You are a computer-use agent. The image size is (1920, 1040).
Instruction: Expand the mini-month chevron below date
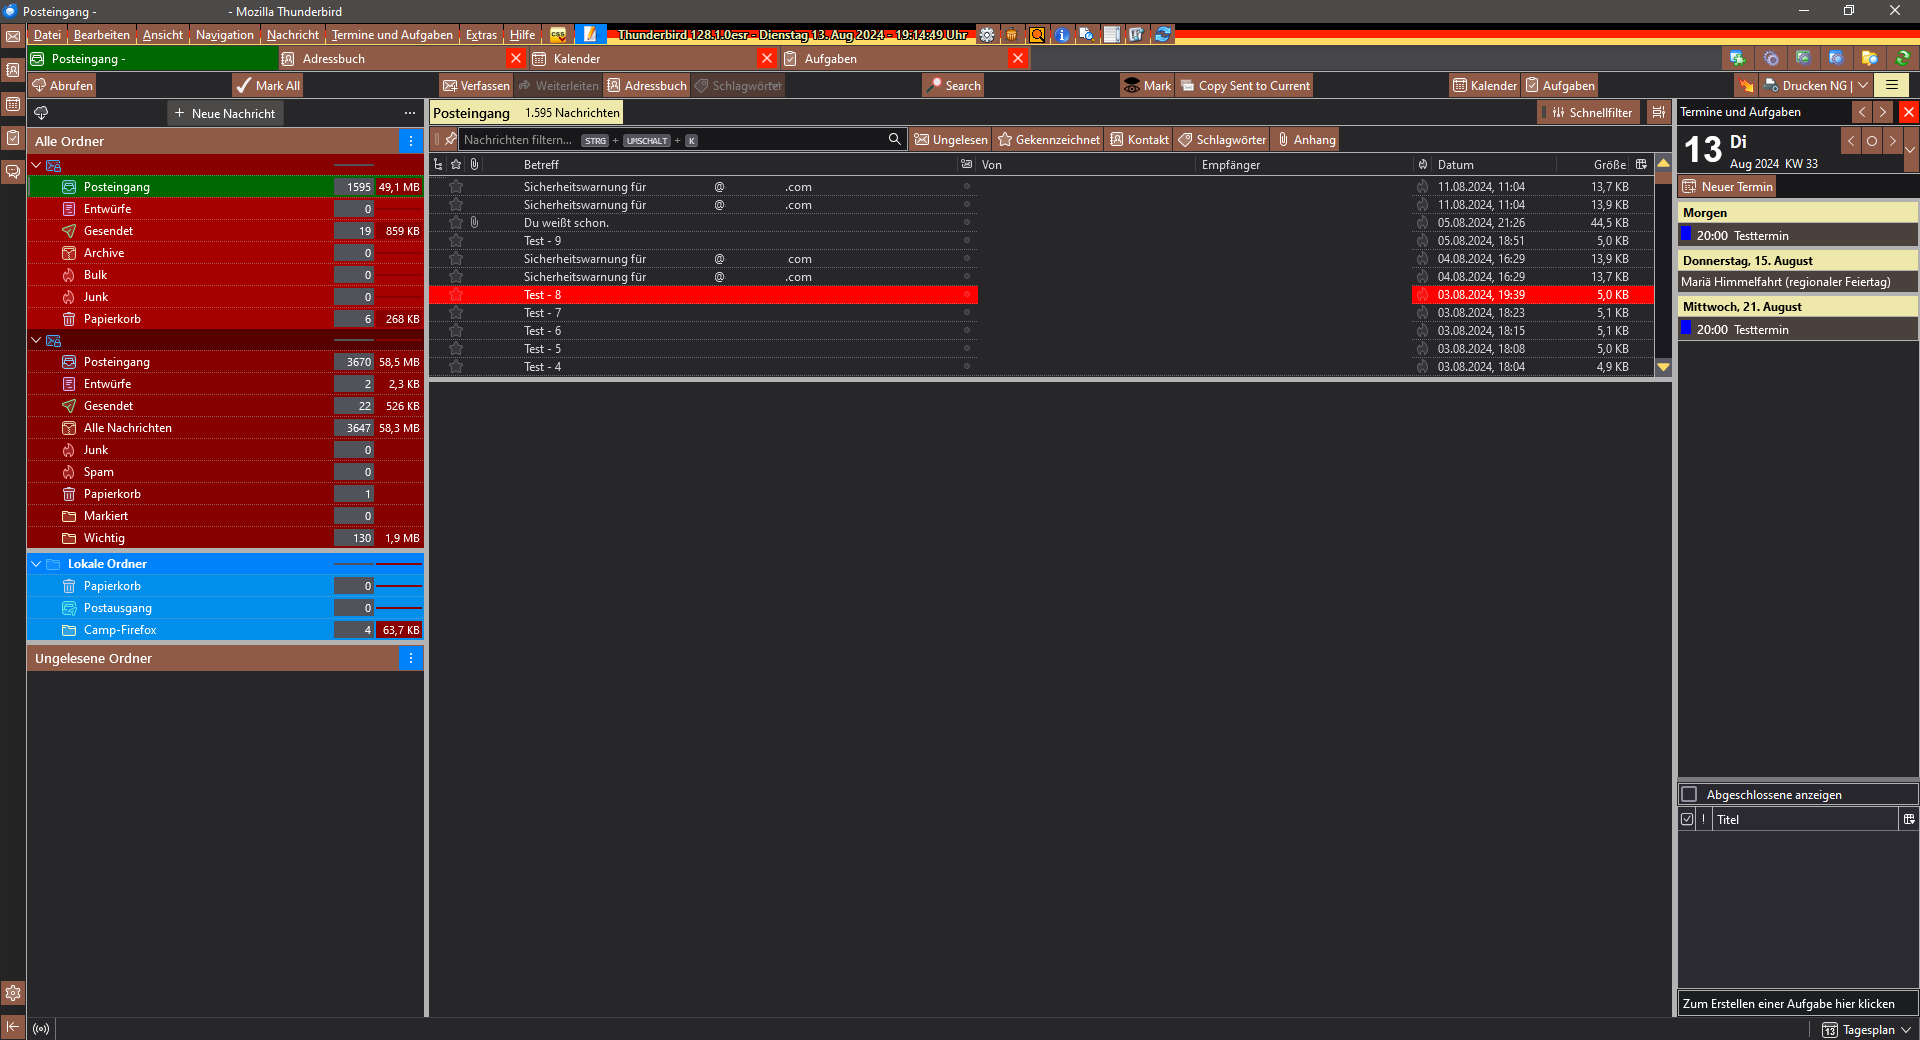tap(1910, 150)
